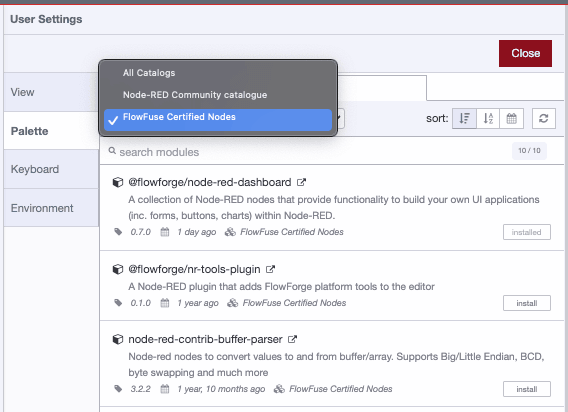
Task: Click package cube icon of buffer-parser
Action: pos(118,339)
